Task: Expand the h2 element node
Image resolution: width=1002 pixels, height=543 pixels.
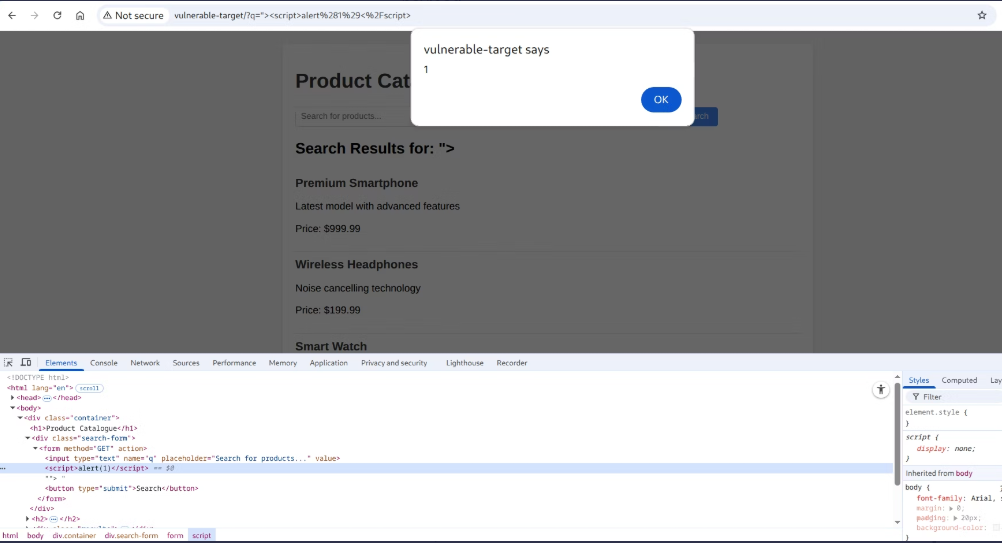Action: 27,519
